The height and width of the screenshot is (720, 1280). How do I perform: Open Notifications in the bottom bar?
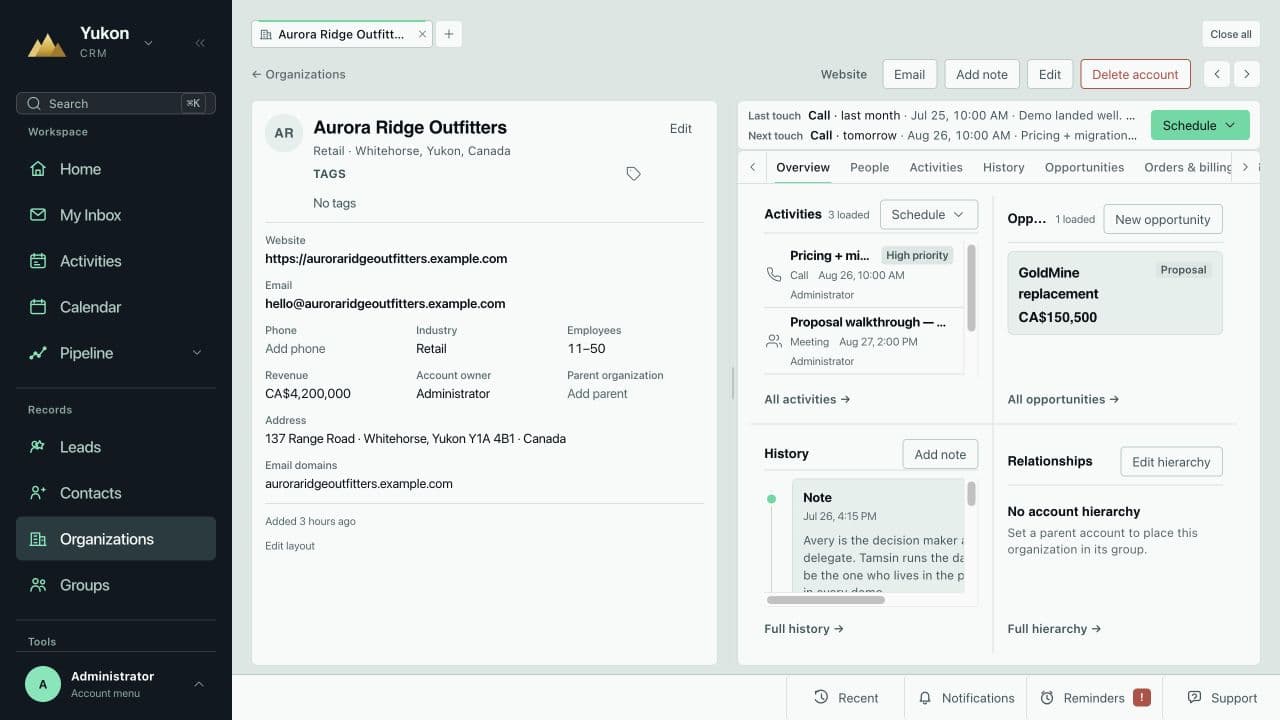pos(966,698)
